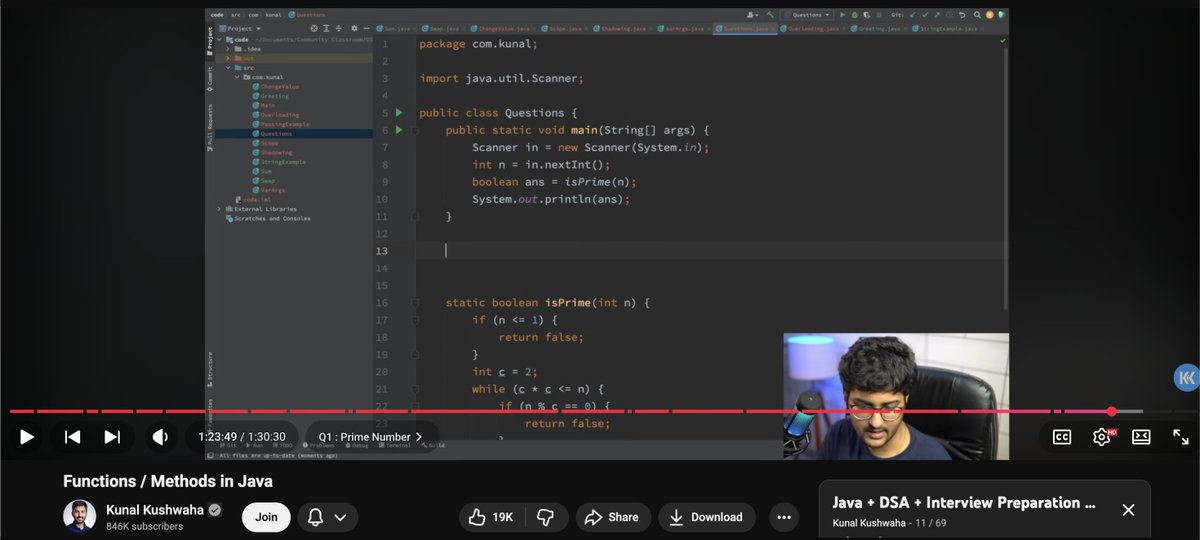
Task: Click the 1:23:49 / 1:30:30 time display
Action: click(x=242, y=437)
